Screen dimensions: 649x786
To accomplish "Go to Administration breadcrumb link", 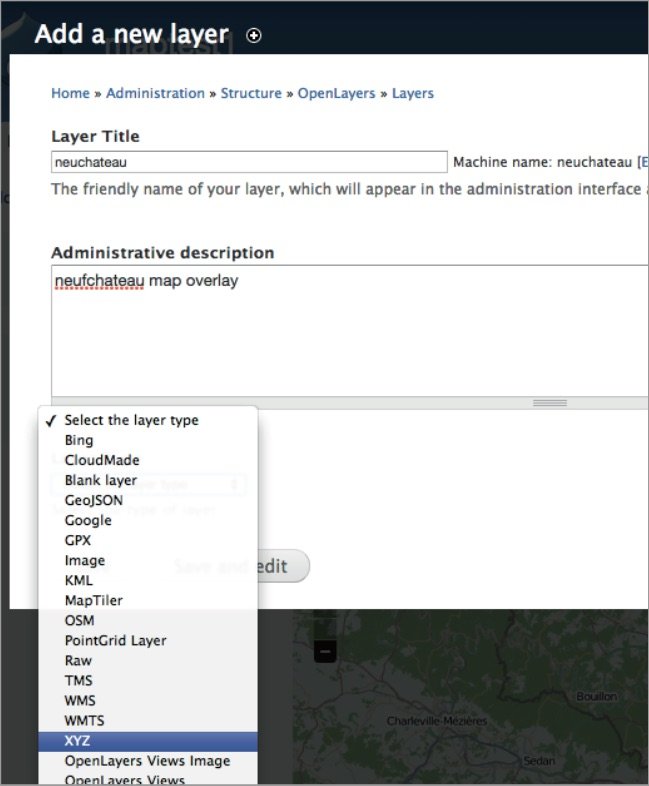I will click(156, 93).
